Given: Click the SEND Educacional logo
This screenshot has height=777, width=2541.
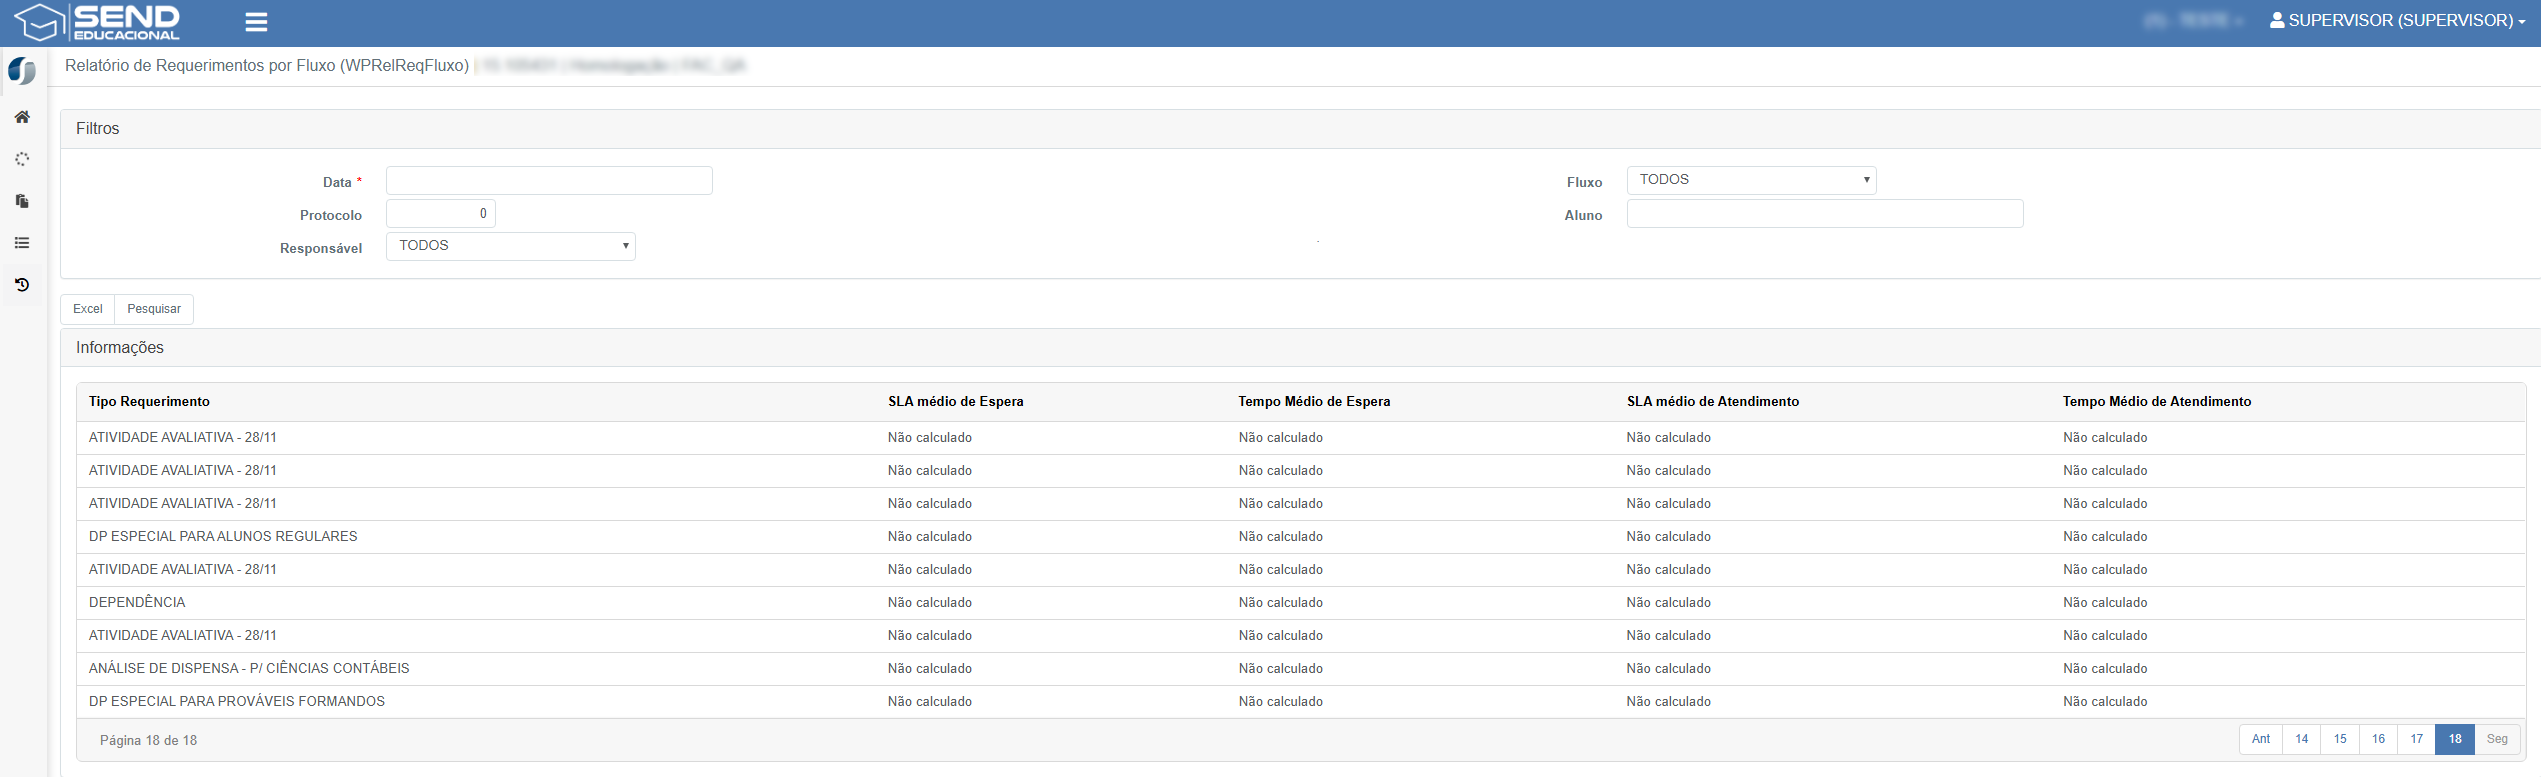Looking at the screenshot, I should coord(97,22).
